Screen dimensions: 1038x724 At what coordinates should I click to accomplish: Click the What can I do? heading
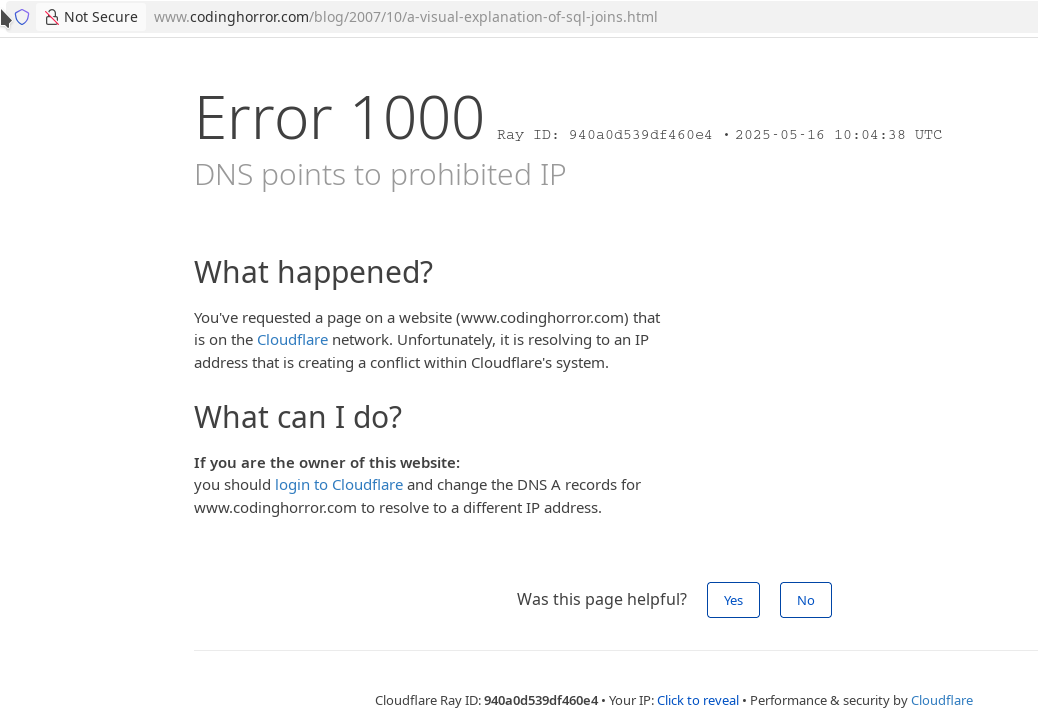[298, 417]
